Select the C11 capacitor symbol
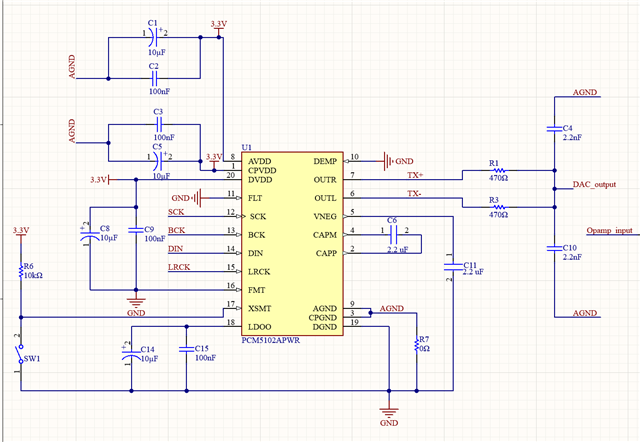The width and height of the screenshot is (640, 442). click(x=453, y=267)
